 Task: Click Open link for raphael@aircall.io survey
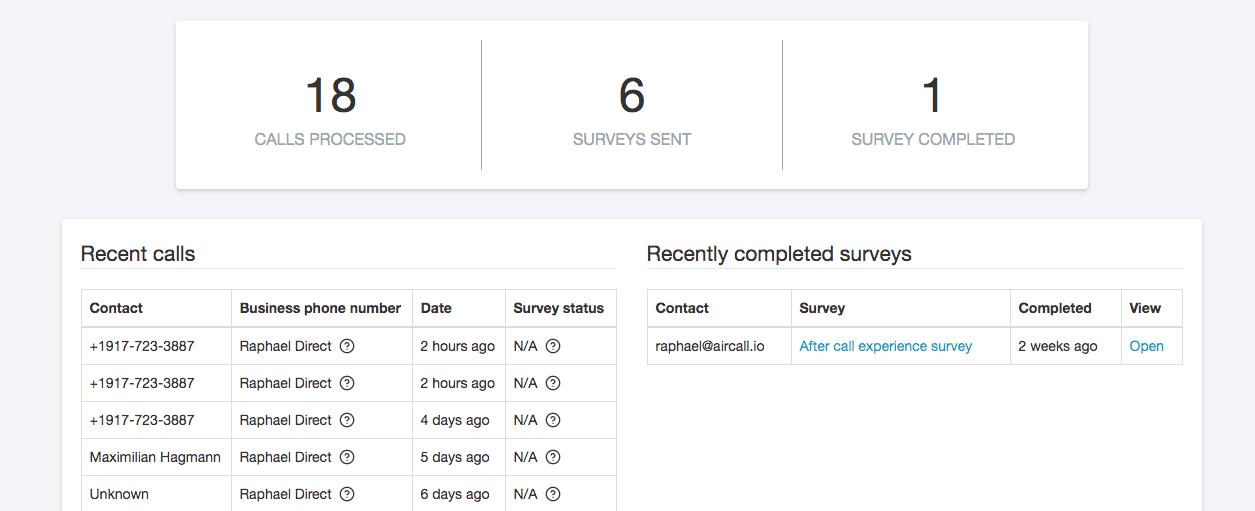1147,346
